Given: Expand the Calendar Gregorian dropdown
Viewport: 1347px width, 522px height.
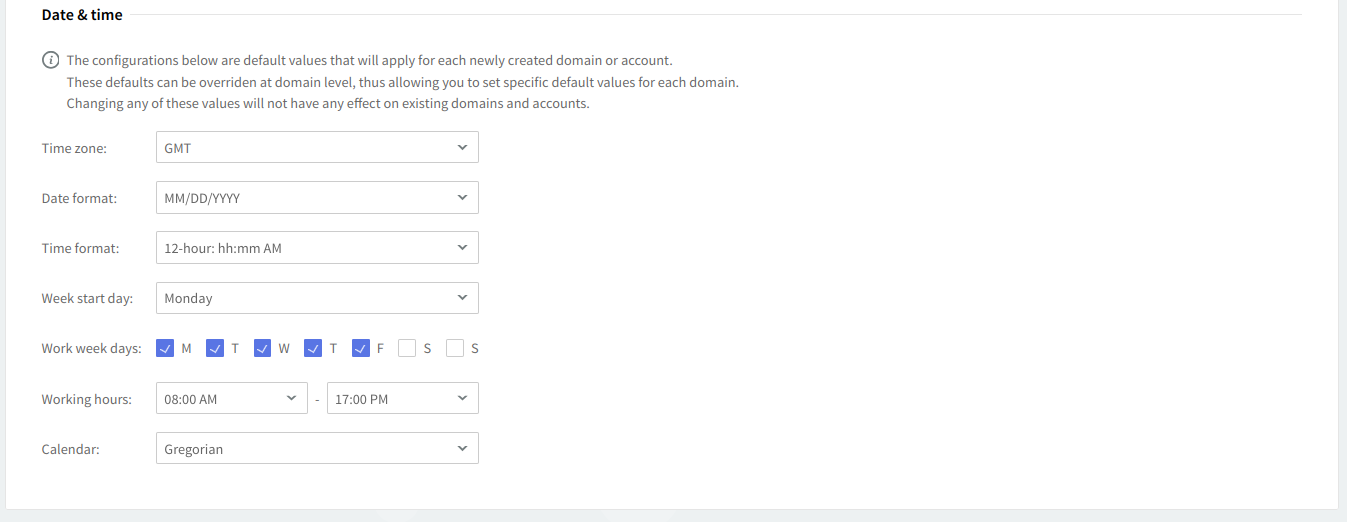Looking at the screenshot, I should [x=317, y=449].
